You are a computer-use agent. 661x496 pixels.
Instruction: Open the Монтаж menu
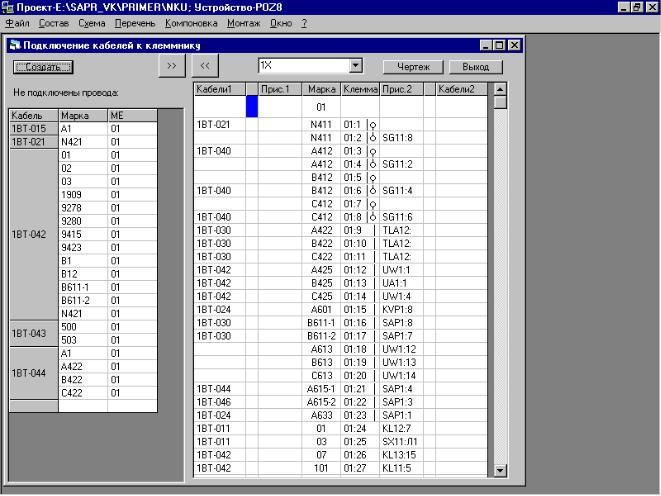242,22
